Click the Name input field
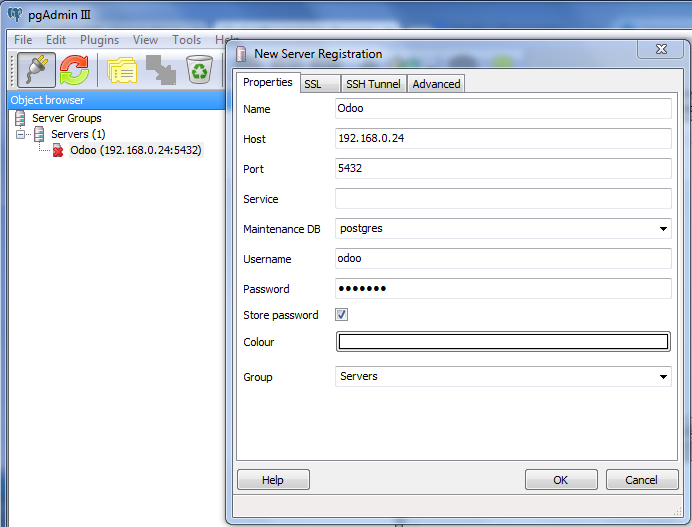 coord(503,108)
